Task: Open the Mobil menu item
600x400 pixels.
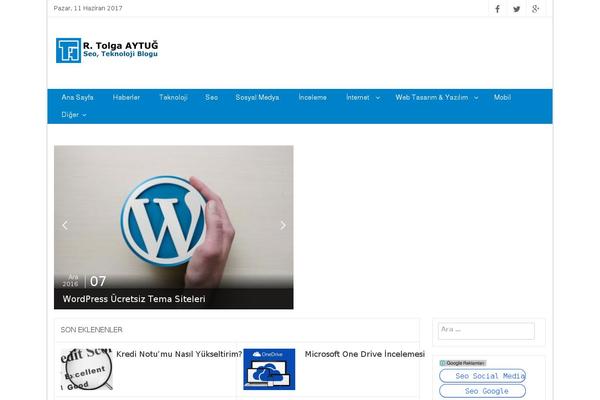Action: tap(502, 97)
